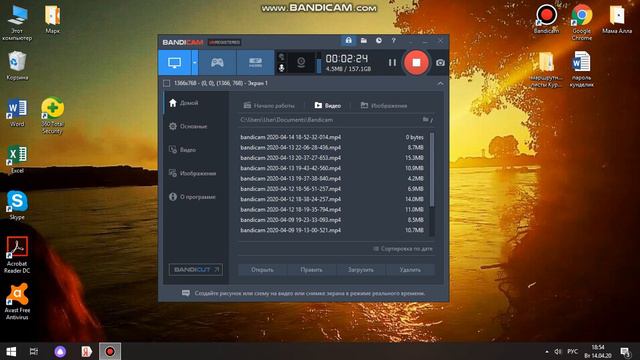
Task: Open Google Chrome desktop shortcut
Action: tap(582, 22)
